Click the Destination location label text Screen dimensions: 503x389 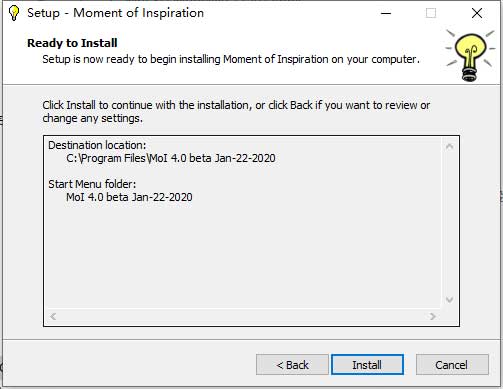pyautogui.click(x=97, y=145)
